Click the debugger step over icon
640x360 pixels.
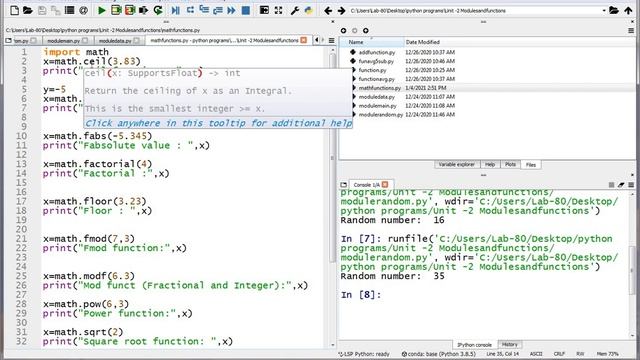(190, 10)
